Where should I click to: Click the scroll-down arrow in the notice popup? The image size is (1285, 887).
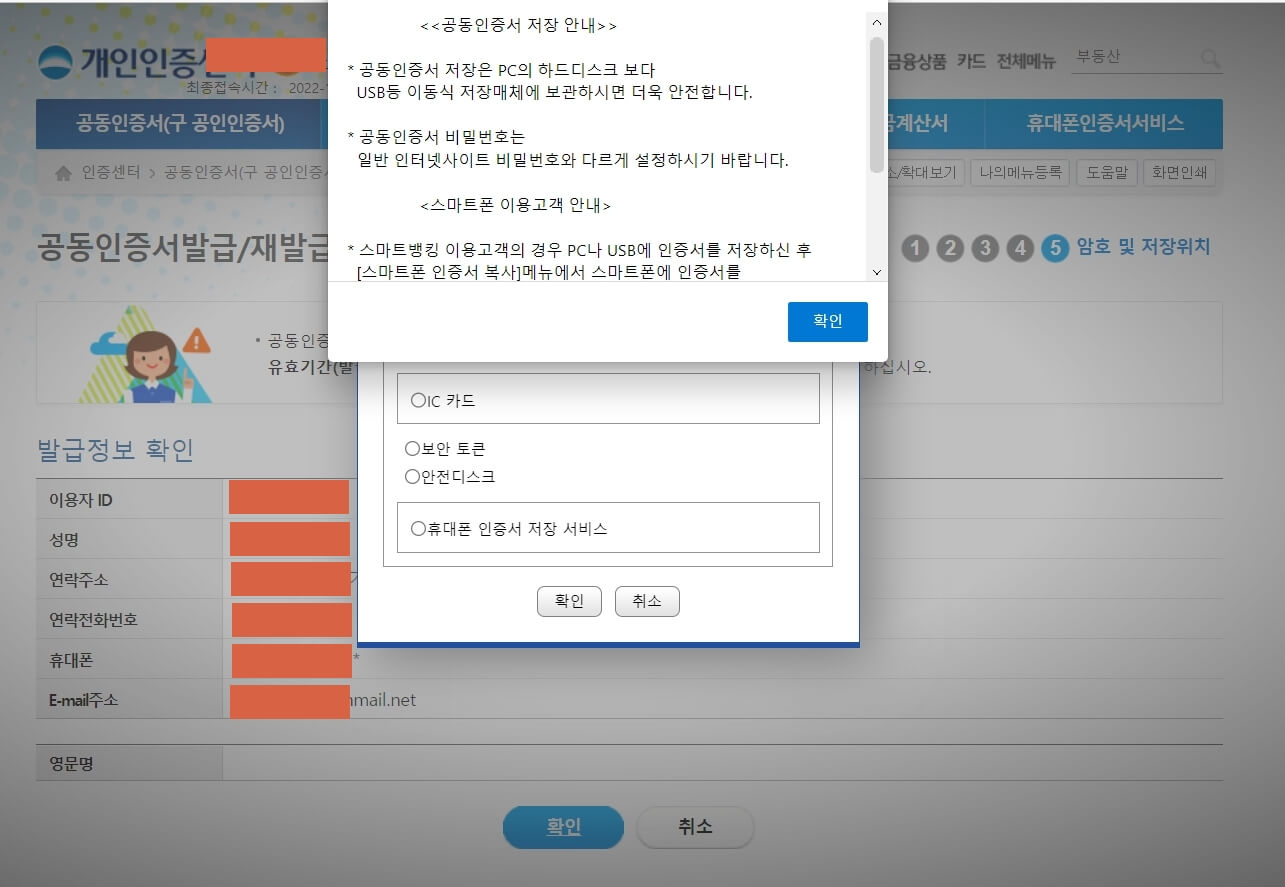876,271
